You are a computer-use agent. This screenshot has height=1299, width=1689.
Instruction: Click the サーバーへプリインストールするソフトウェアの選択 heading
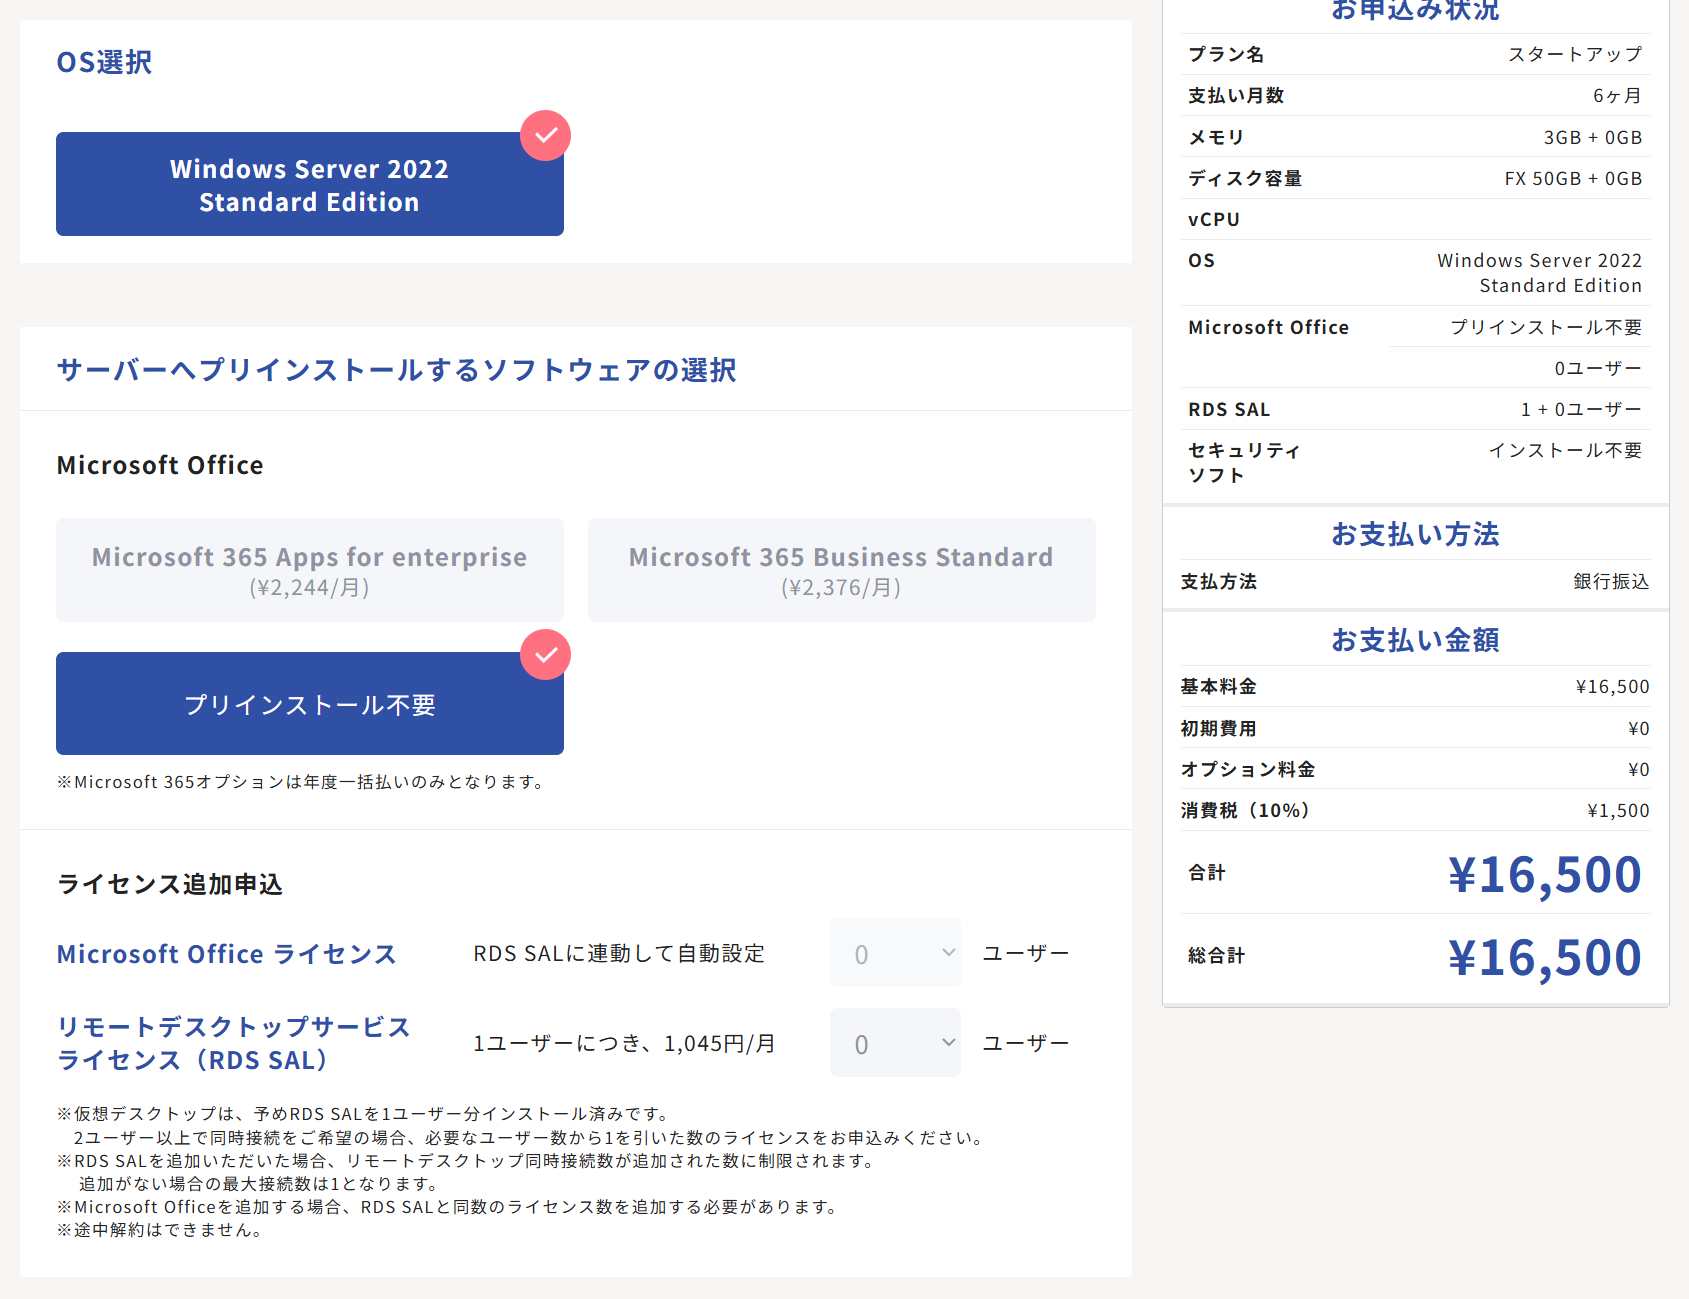tap(396, 370)
